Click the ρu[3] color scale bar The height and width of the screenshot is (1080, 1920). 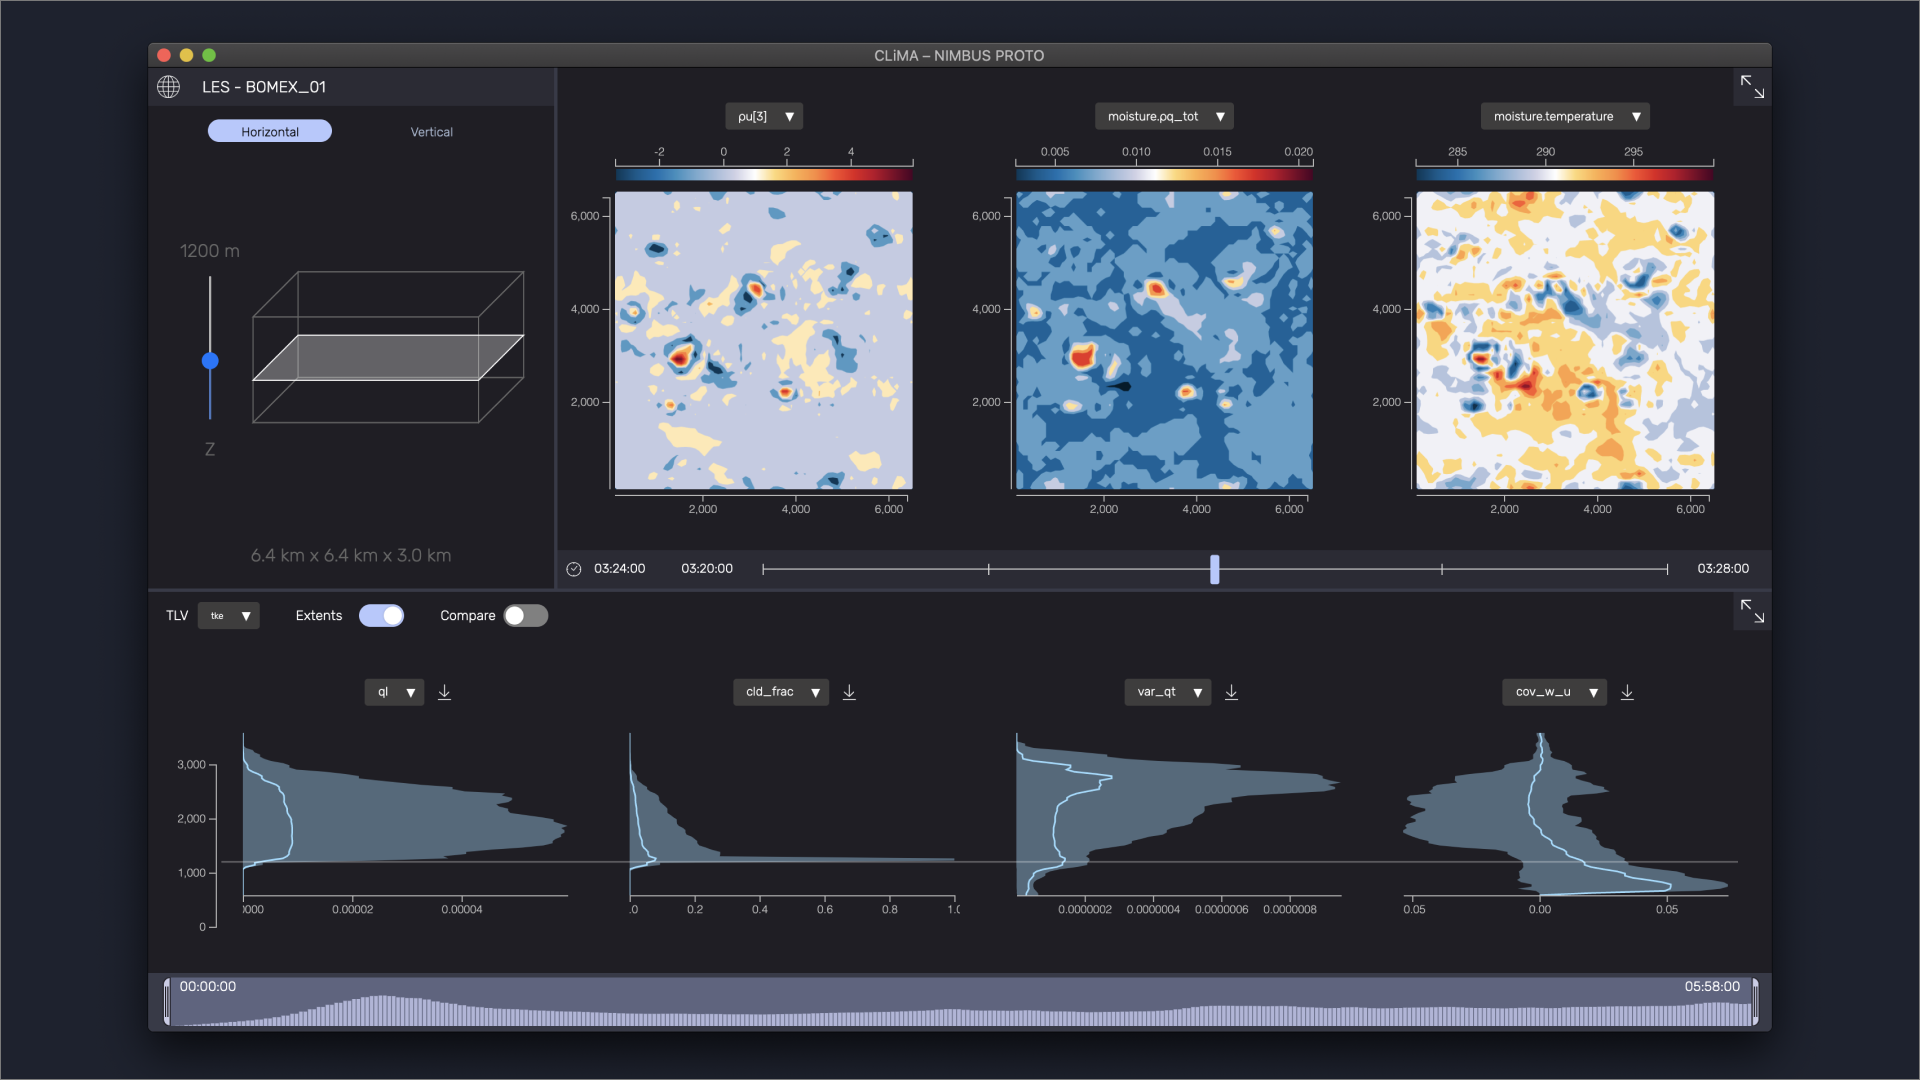(x=764, y=175)
